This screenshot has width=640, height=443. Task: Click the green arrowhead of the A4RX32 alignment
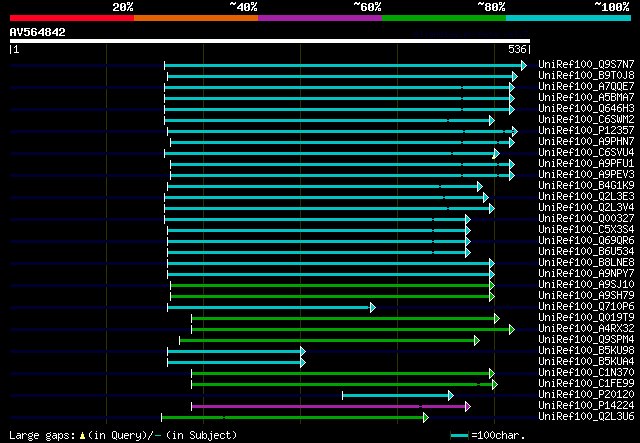click(x=512, y=329)
